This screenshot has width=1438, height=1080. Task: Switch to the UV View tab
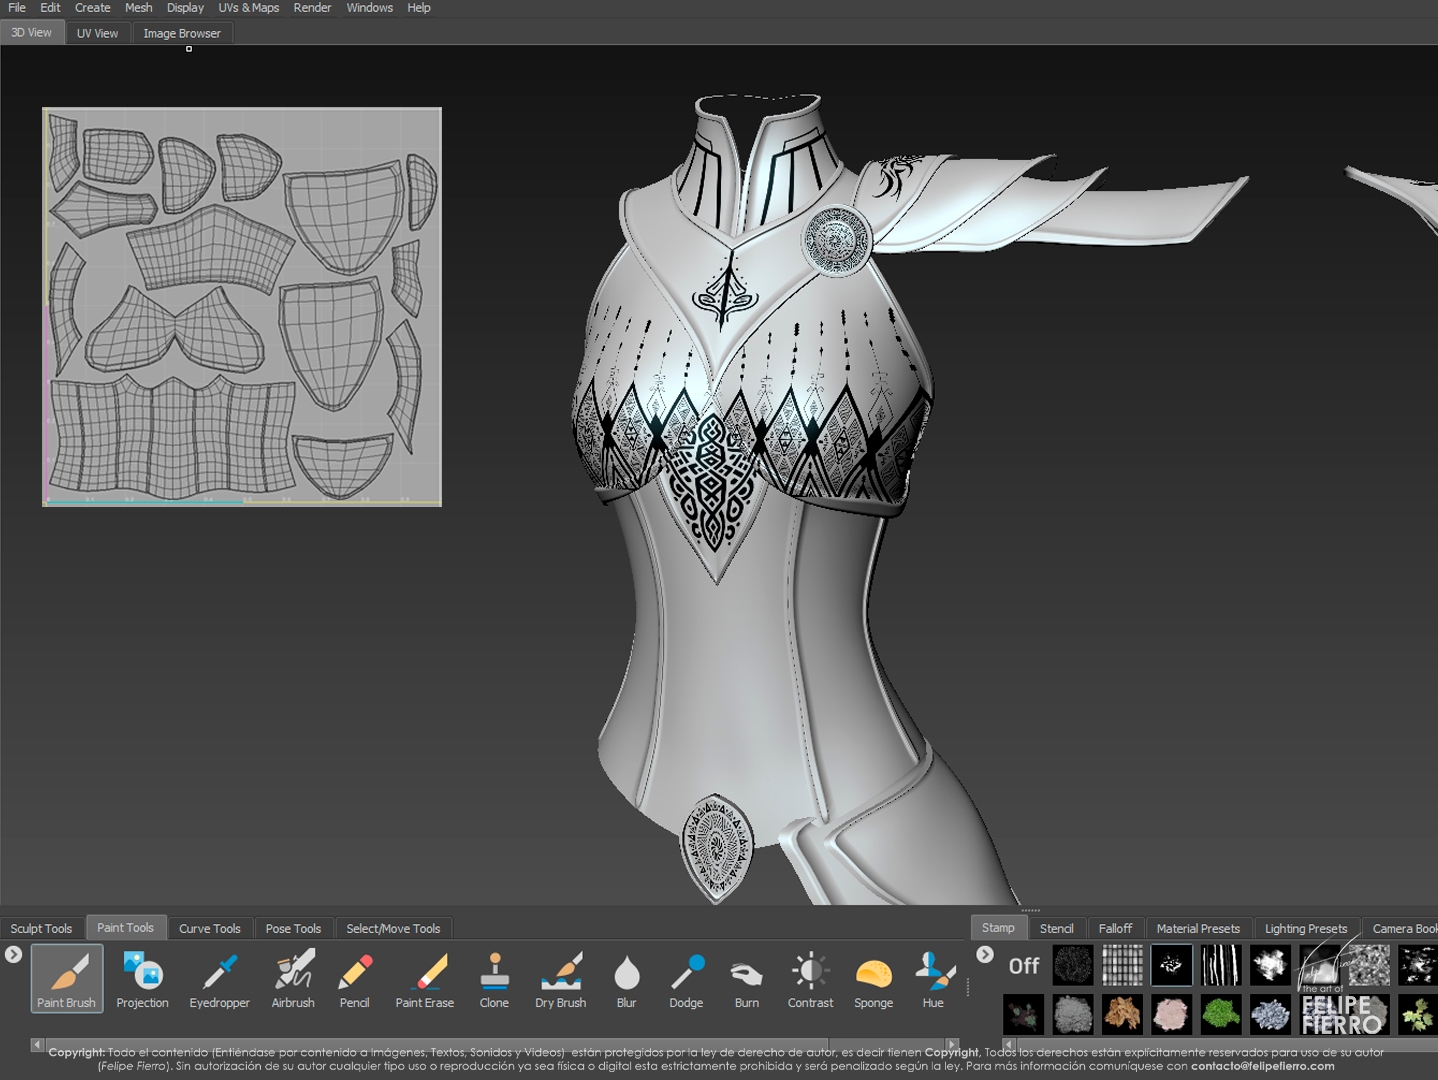(x=97, y=33)
